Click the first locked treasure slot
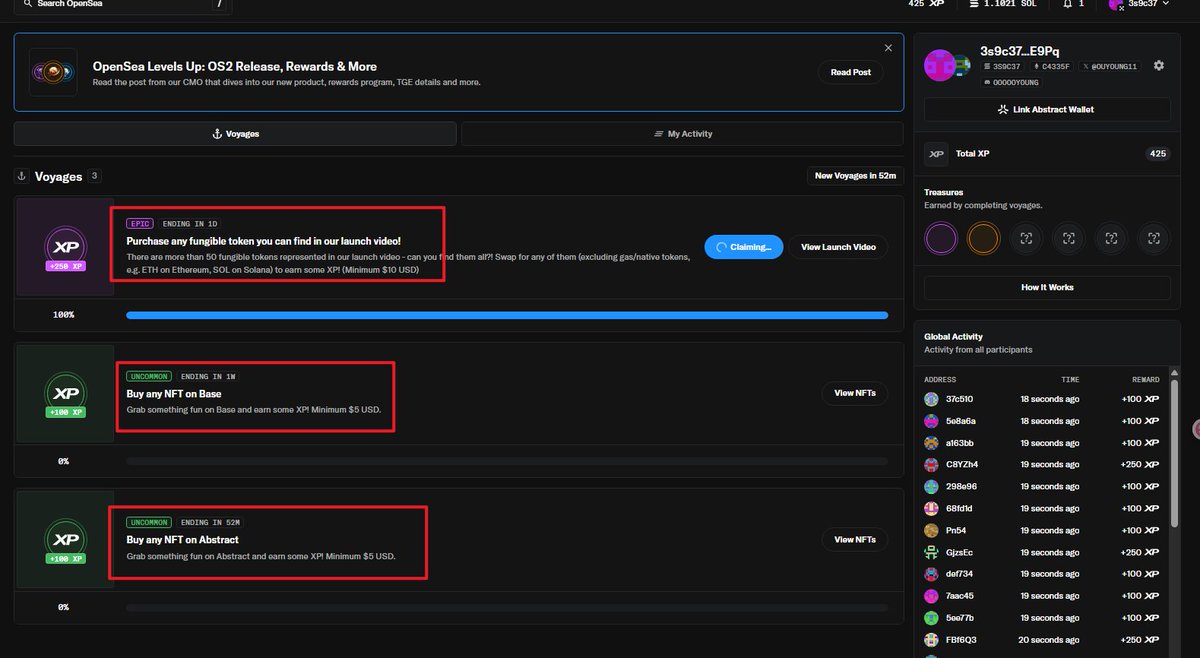 tap(1026, 238)
